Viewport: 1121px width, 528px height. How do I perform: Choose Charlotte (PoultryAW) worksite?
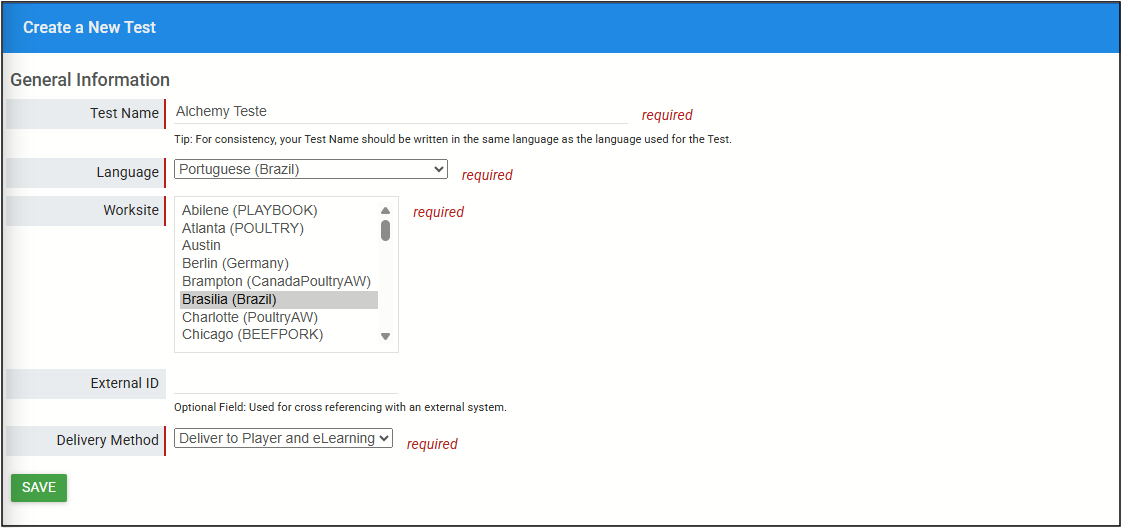pos(250,317)
